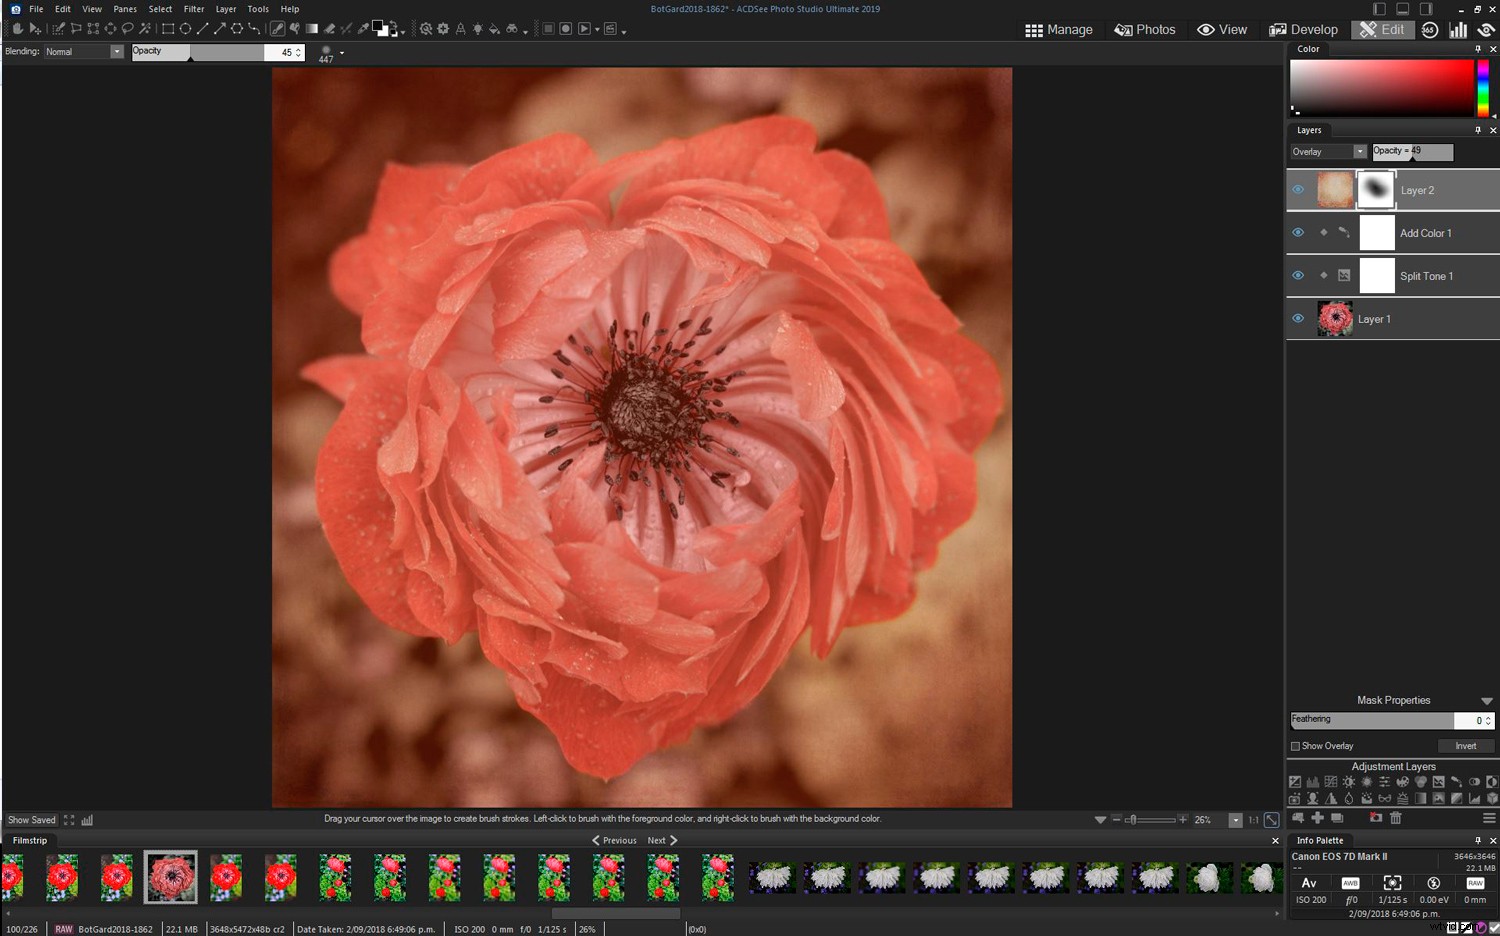Pick the Eyedropper tool
The height and width of the screenshot is (936, 1500).
click(x=364, y=28)
